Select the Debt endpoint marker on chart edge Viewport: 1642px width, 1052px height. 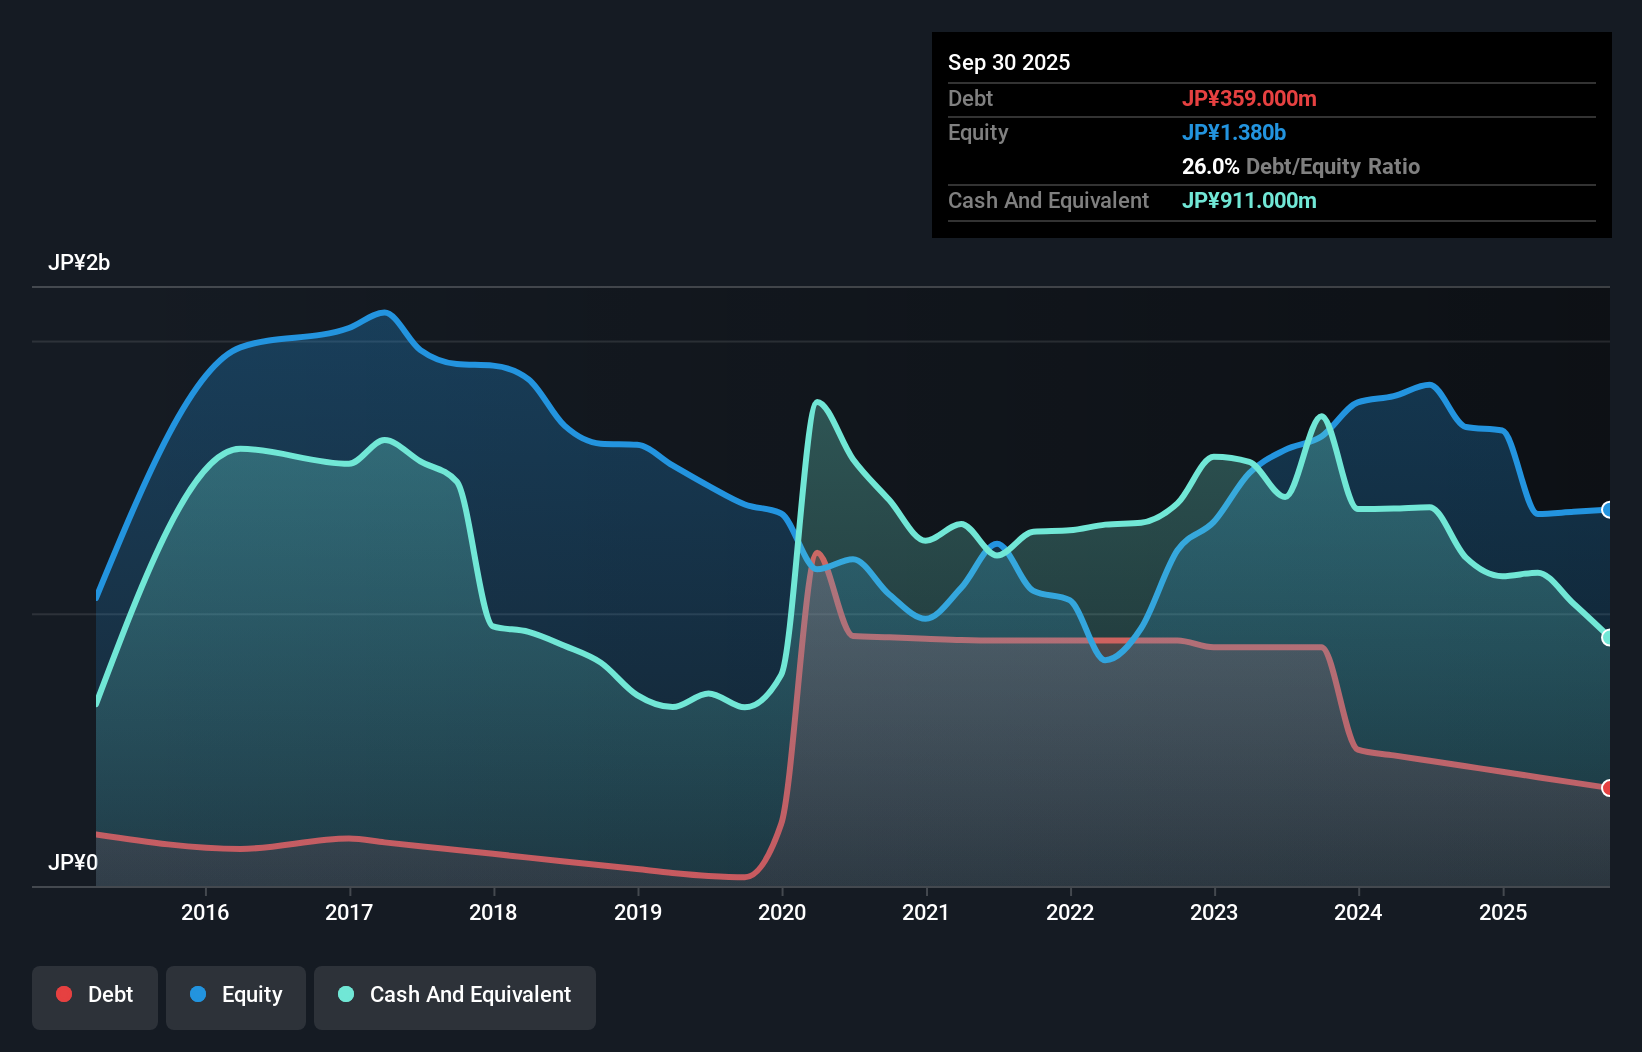(1608, 788)
